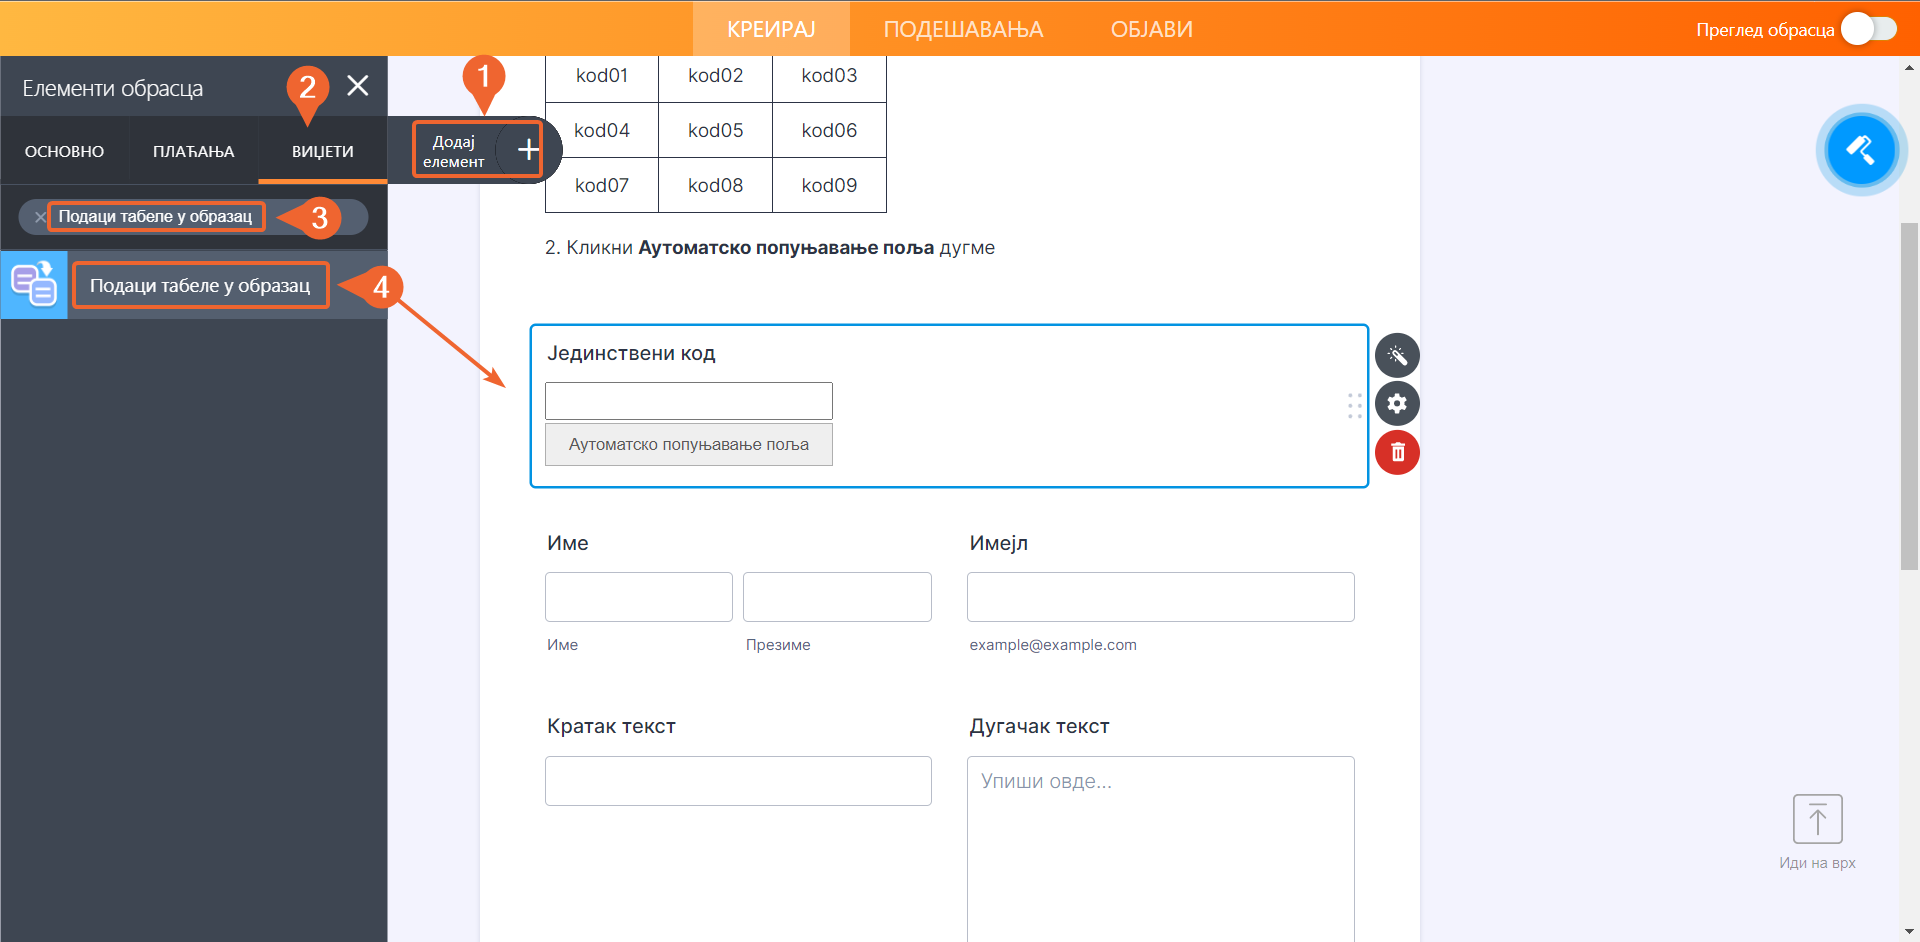Delete the Јединствени код field
Viewport: 1920px width, 942px height.
1397,453
